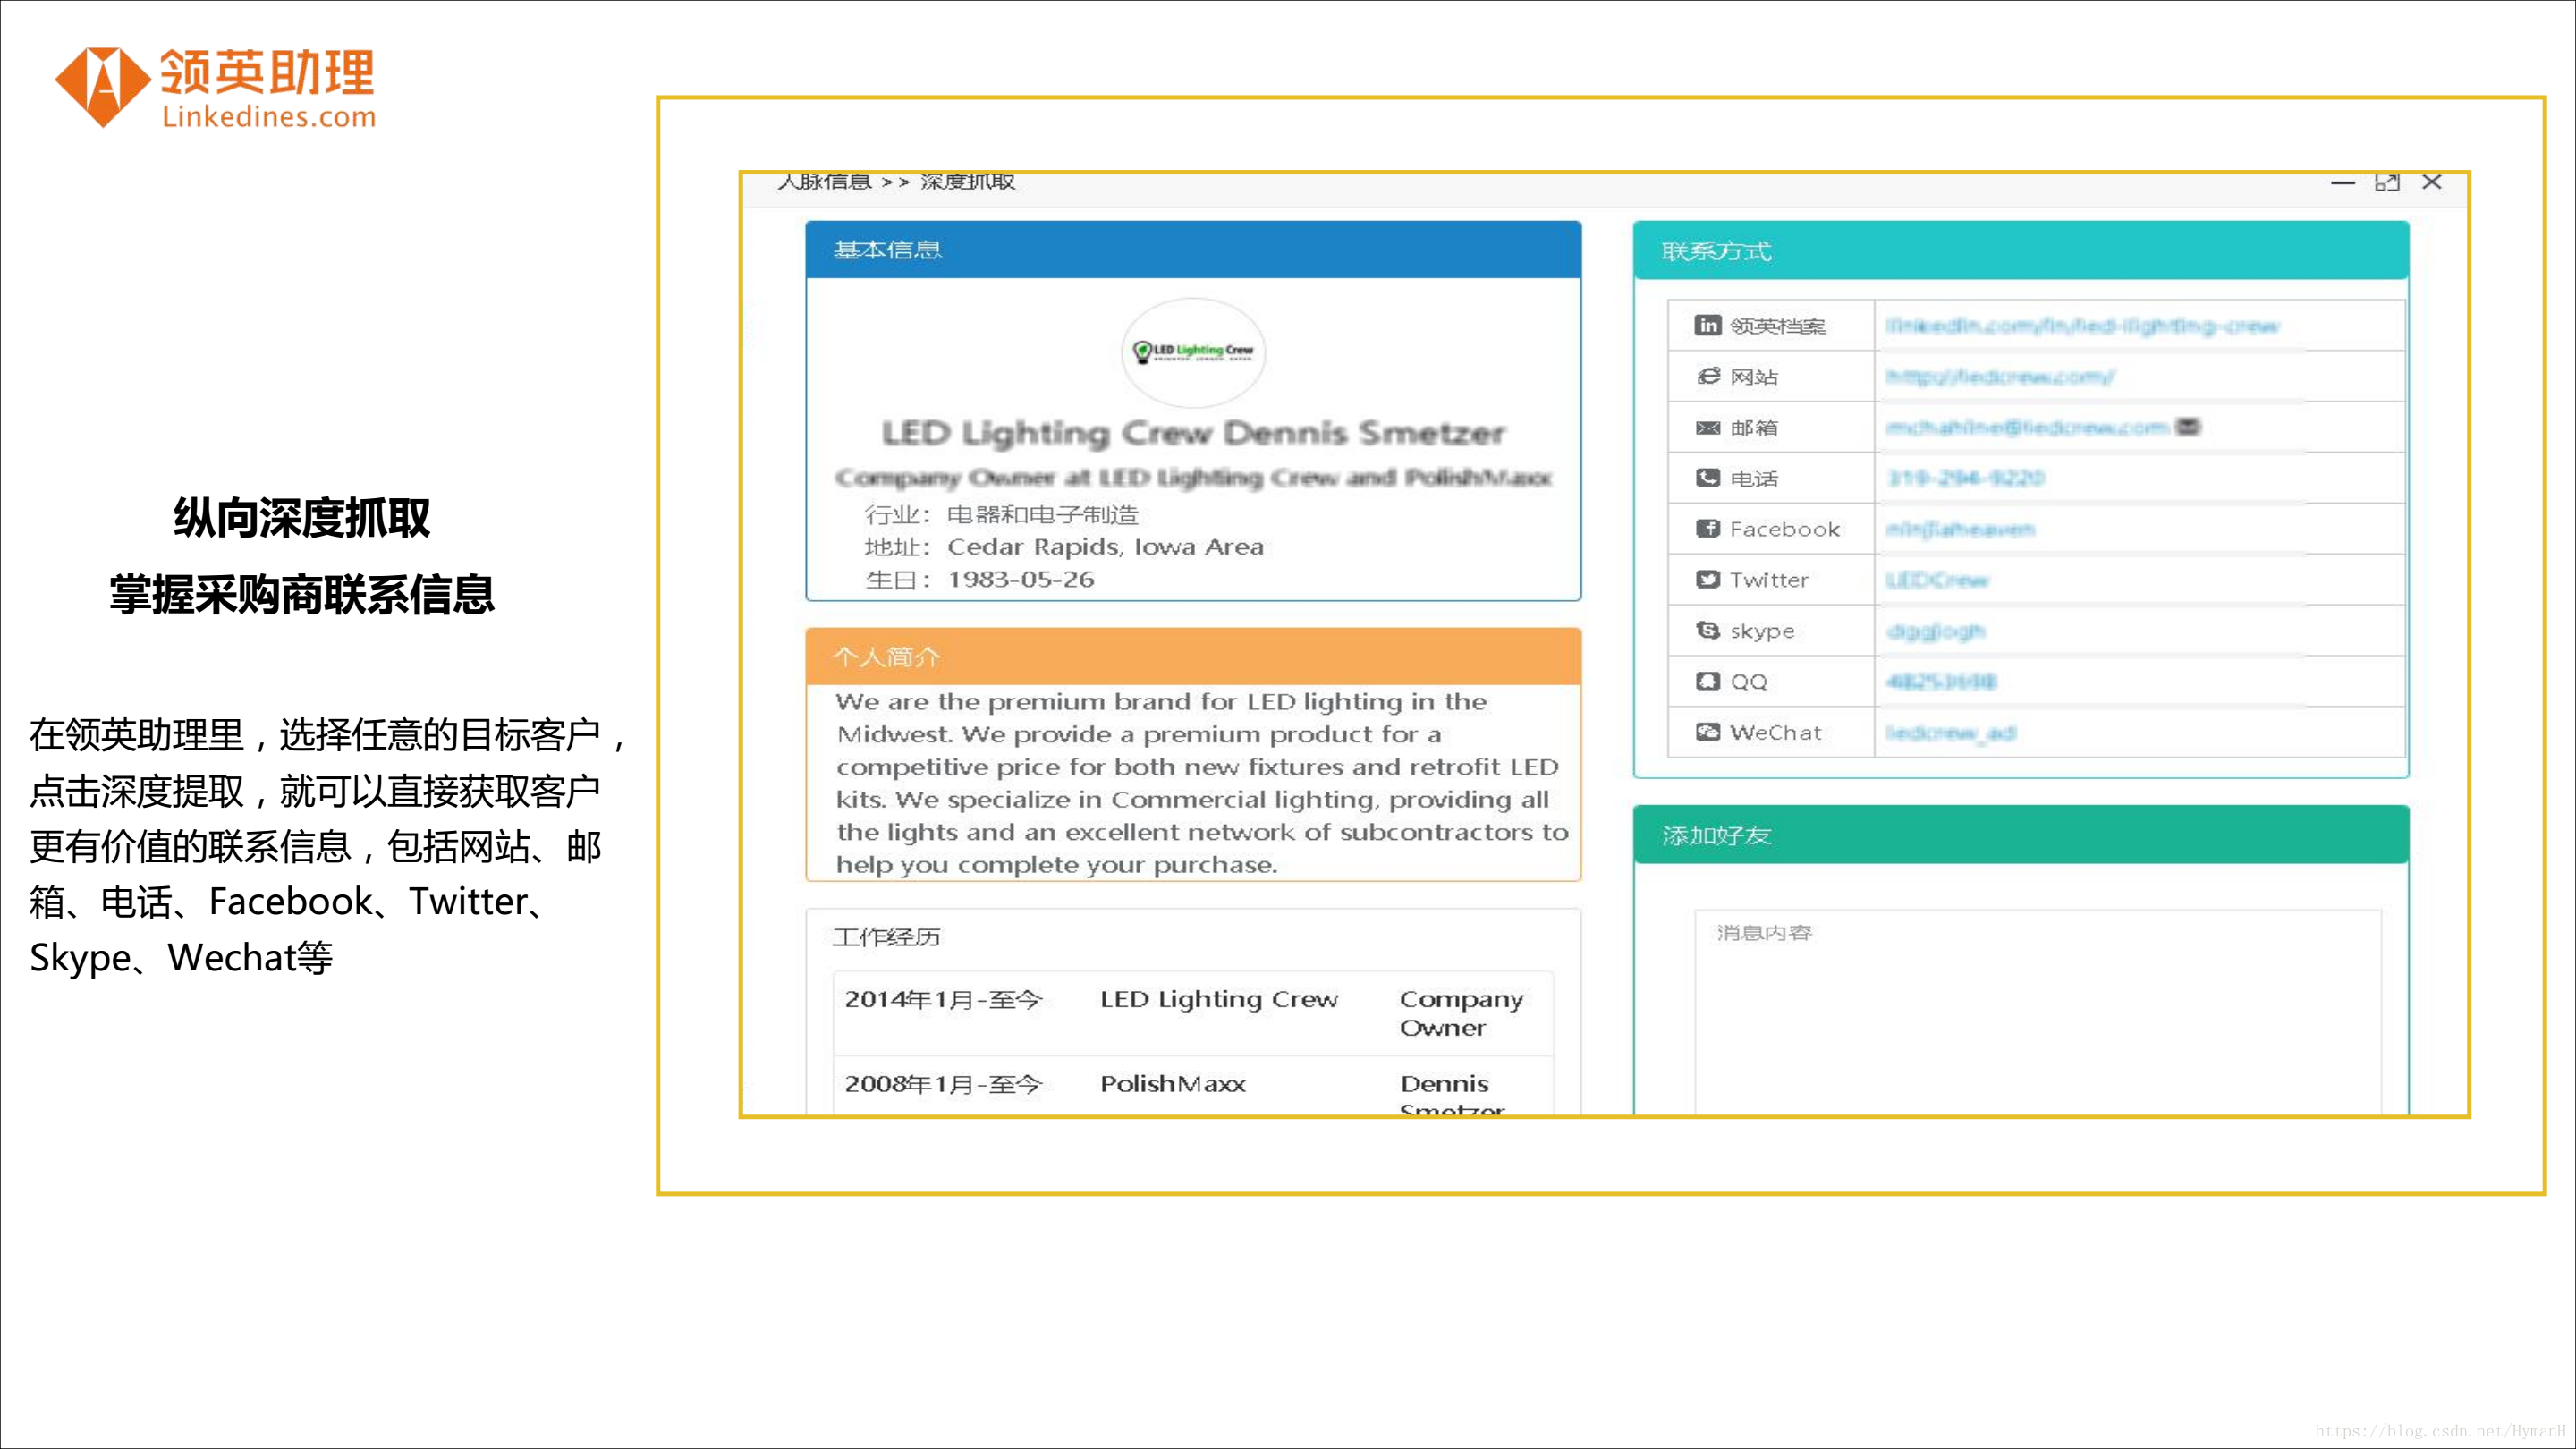Click the Company Owner at LED Lighting Crew subtitle

click(x=1193, y=478)
